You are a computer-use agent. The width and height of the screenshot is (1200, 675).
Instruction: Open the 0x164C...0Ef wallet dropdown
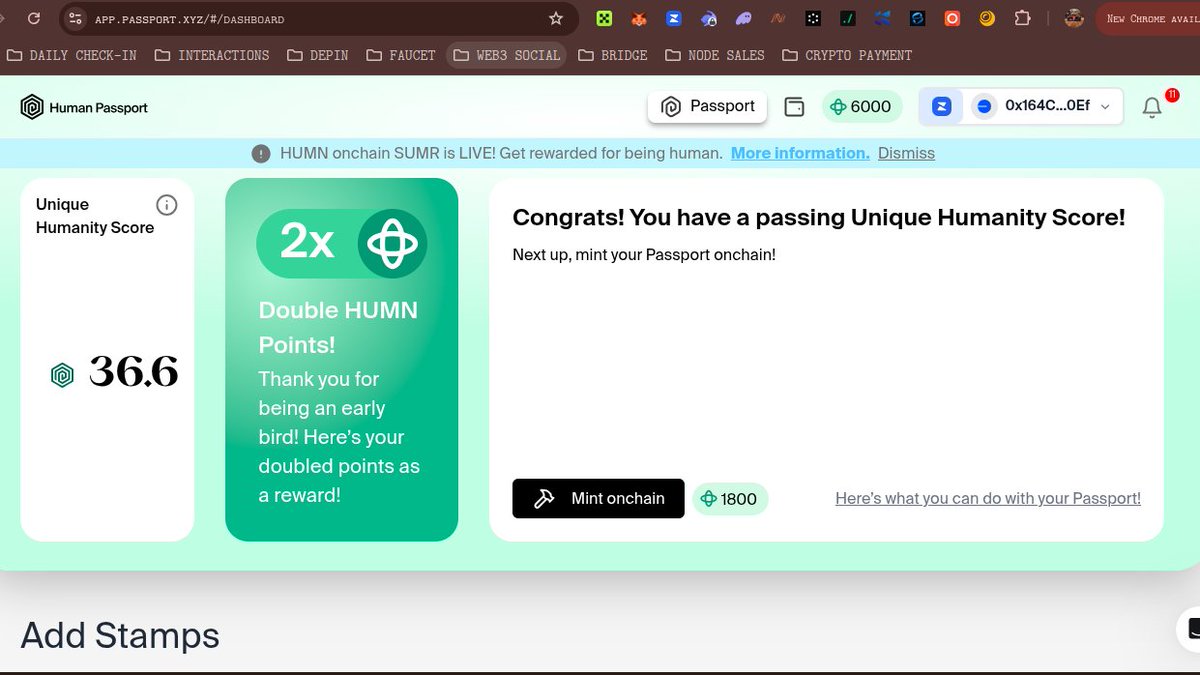click(x=1042, y=106)
